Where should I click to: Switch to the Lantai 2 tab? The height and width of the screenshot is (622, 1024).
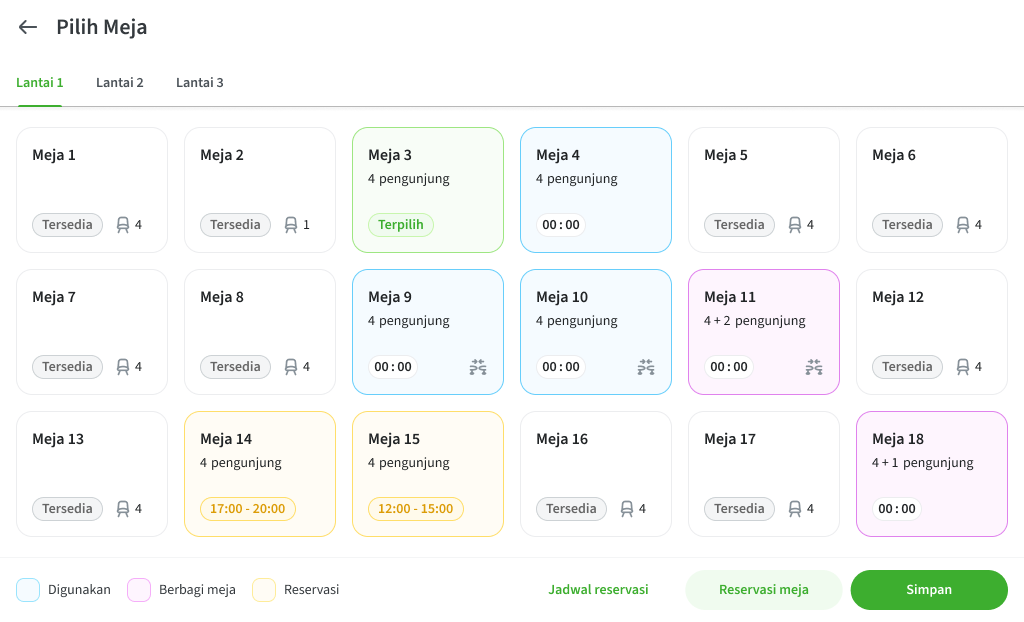[120, 83]
